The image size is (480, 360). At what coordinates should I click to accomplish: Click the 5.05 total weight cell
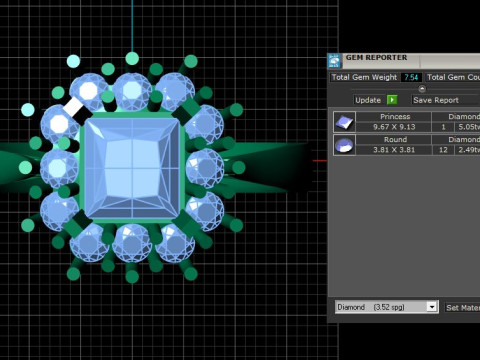pos(468,127)
